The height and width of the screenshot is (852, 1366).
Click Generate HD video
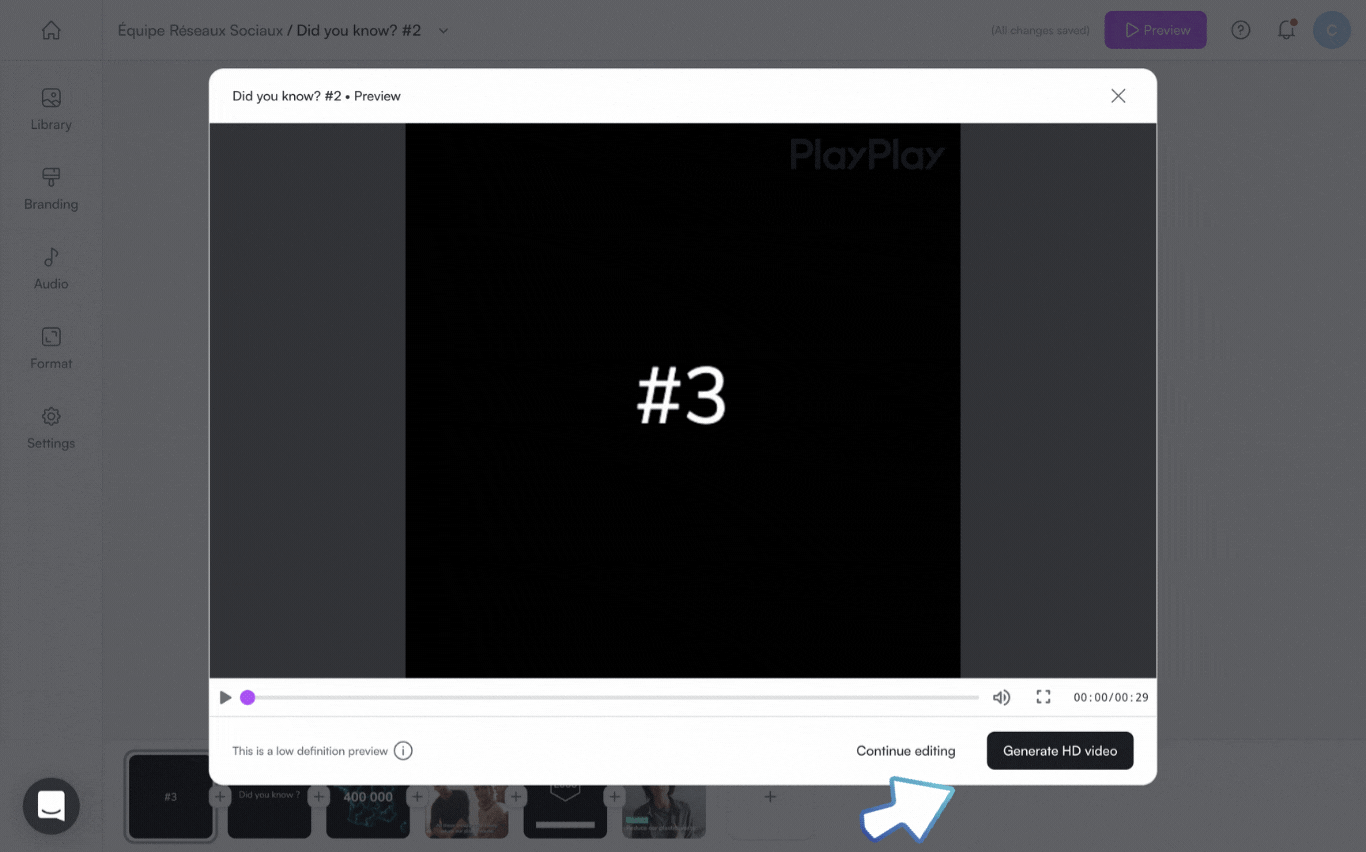click(1060, 751)
